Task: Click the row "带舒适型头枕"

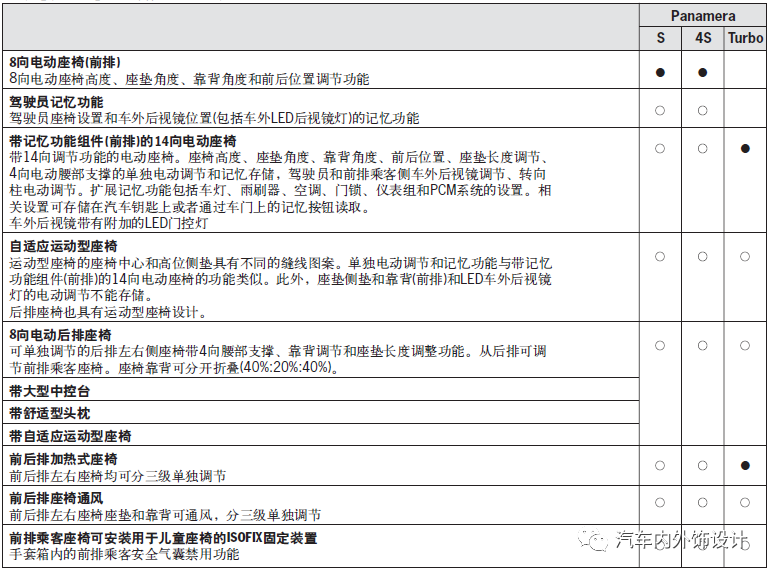Action: 321,413
